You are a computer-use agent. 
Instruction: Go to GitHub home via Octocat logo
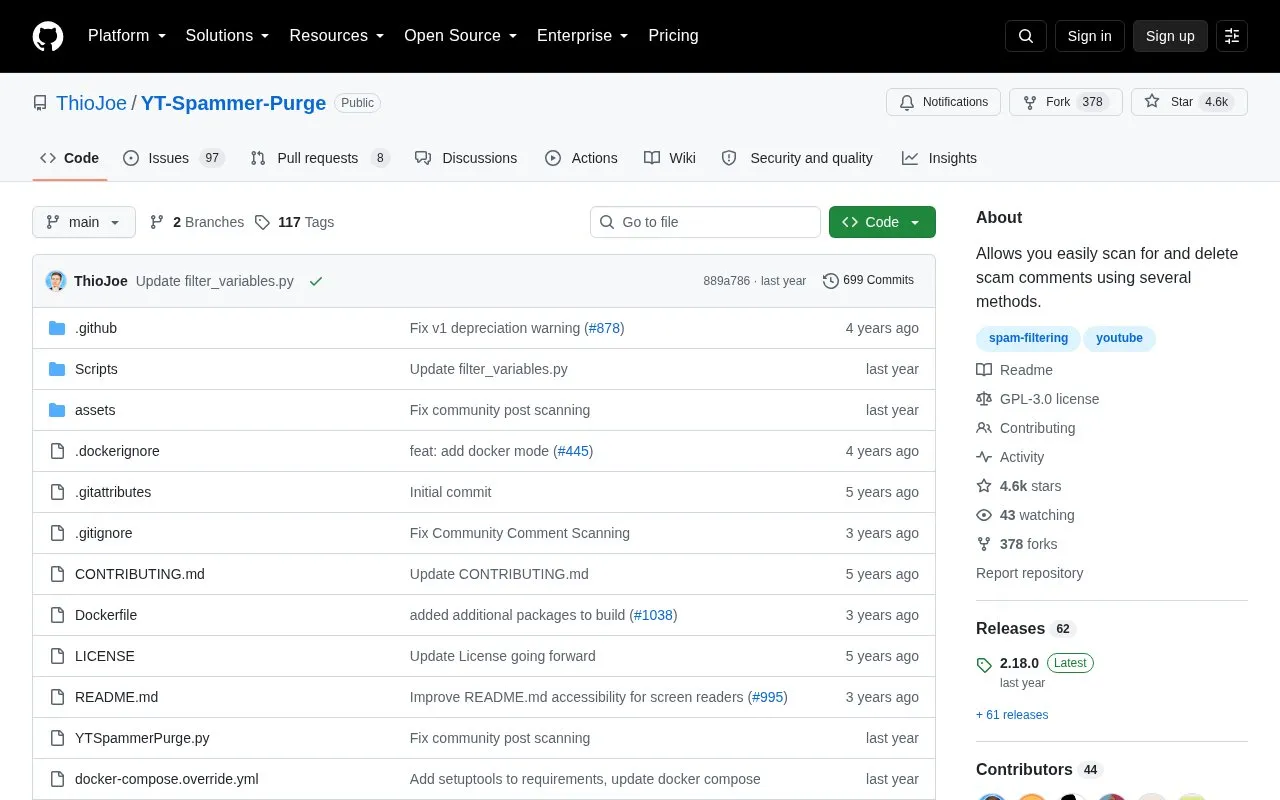[48, 36]
